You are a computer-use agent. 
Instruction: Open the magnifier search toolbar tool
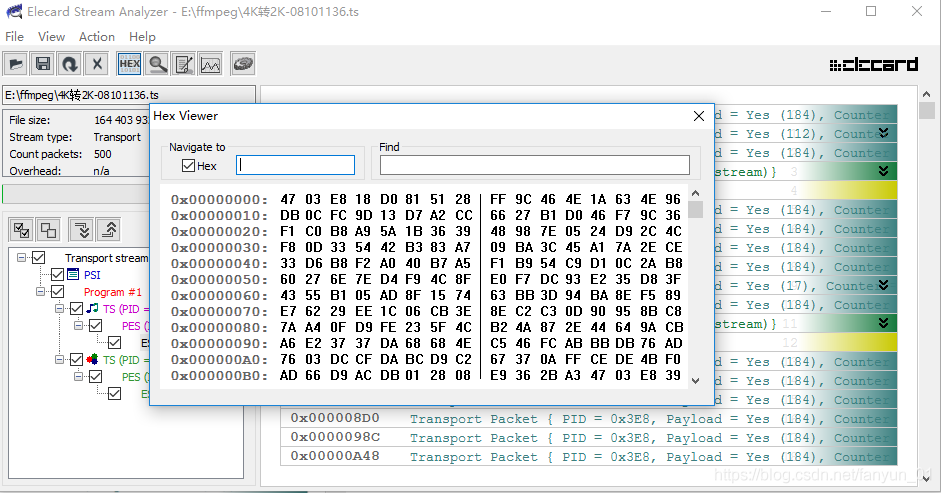(157, 64)
